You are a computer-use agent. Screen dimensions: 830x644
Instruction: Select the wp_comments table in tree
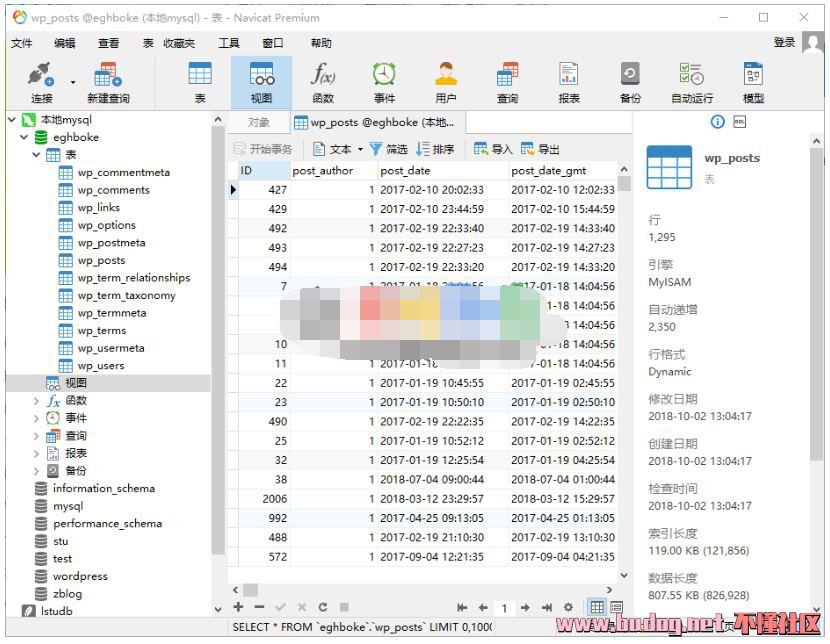coord(113,190)
